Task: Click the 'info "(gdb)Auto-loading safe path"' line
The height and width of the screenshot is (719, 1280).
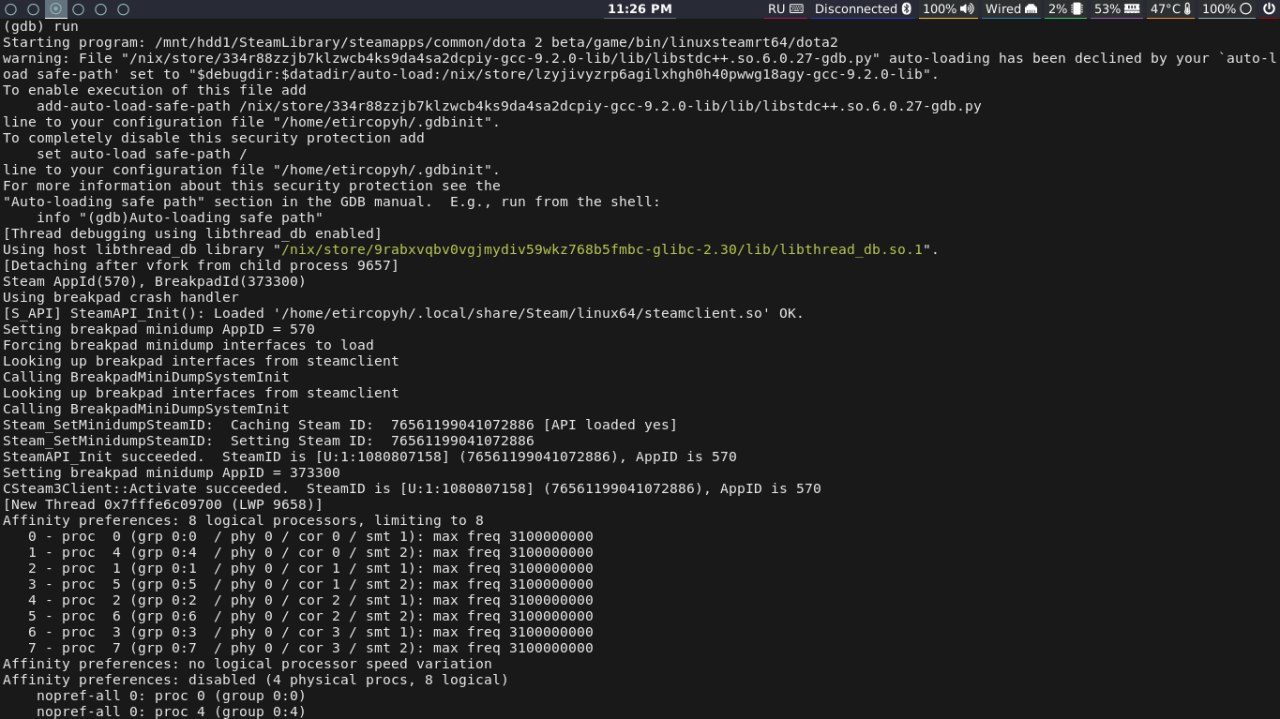Action: (x=179, y=217)
